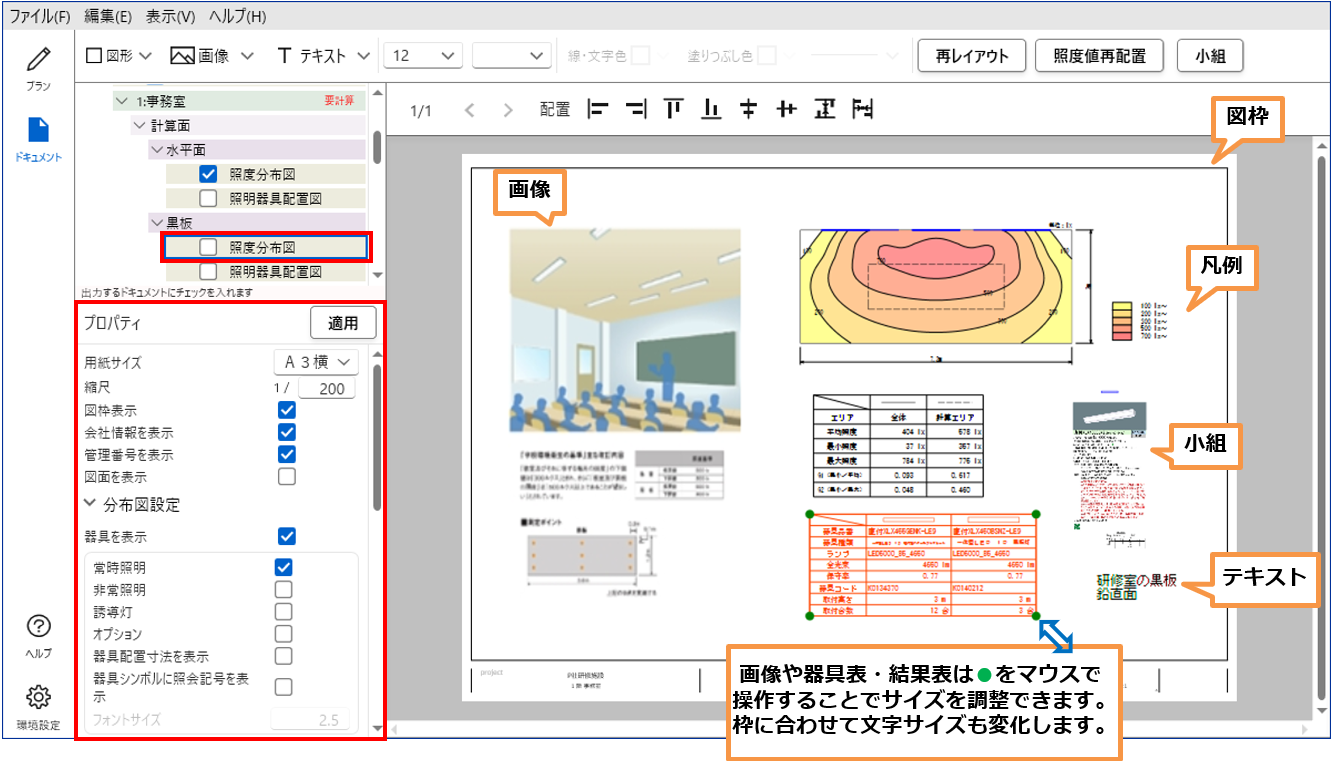Click 線・文字色 color swatch
Screen dimensions: 1332x761
[x=640, y=56]
